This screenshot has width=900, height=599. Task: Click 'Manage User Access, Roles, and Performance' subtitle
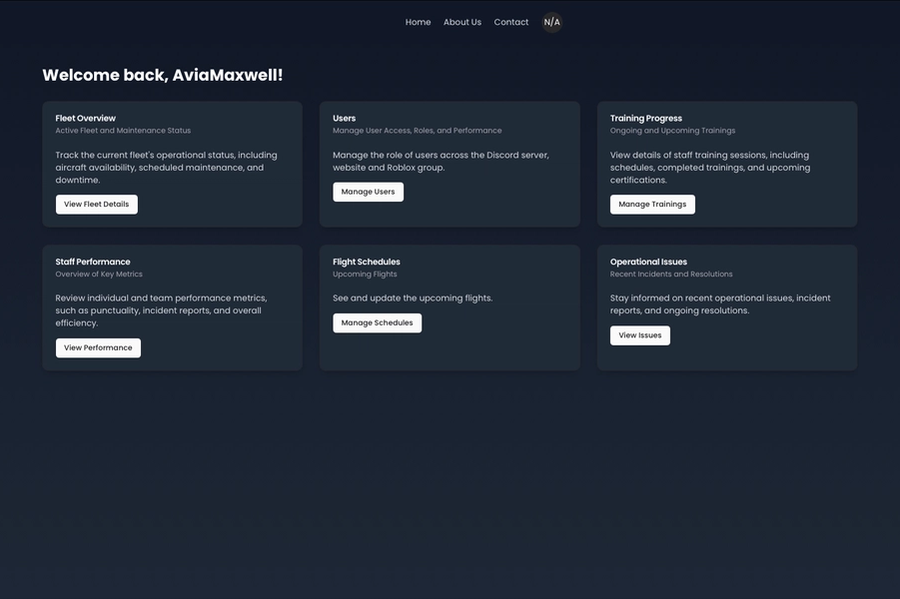(x=417, y=131)
